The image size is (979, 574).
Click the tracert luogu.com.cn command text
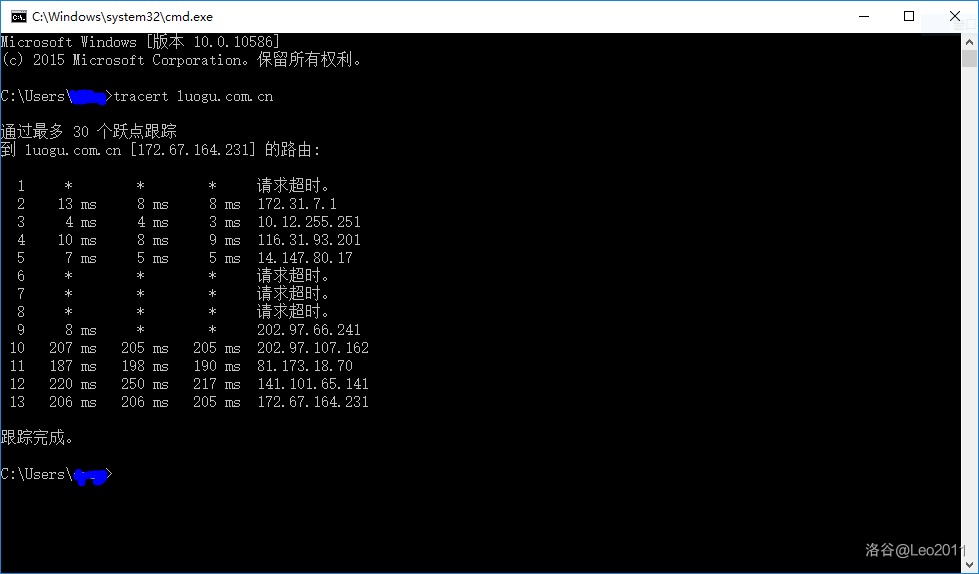194,96
